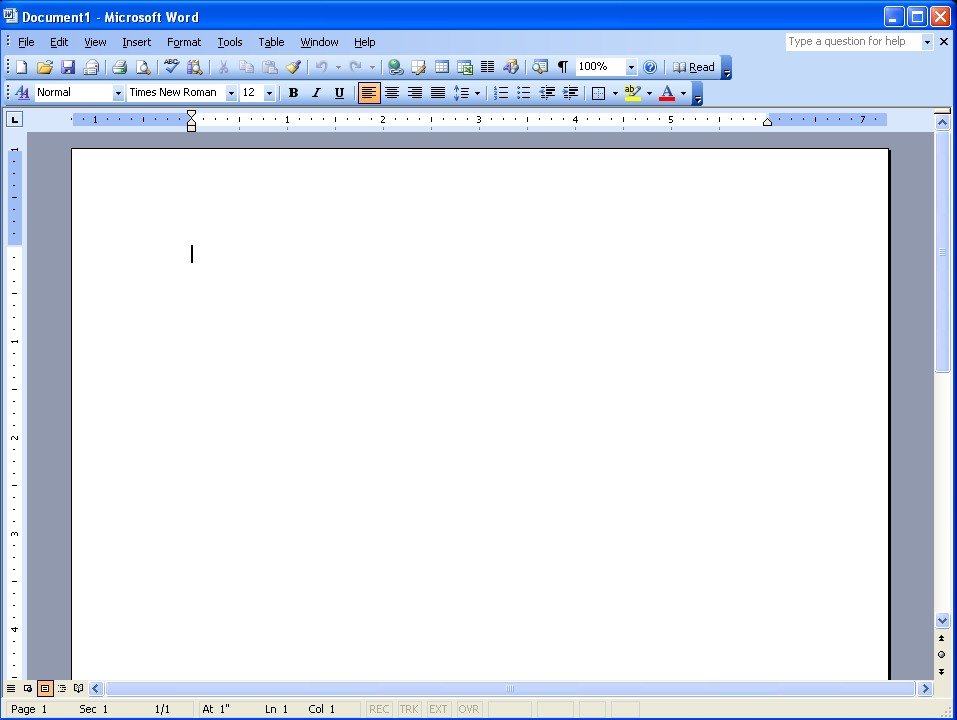Run the Spelling and Grammar check
Viewport: 957px width, 720px height.
(171, 67)
